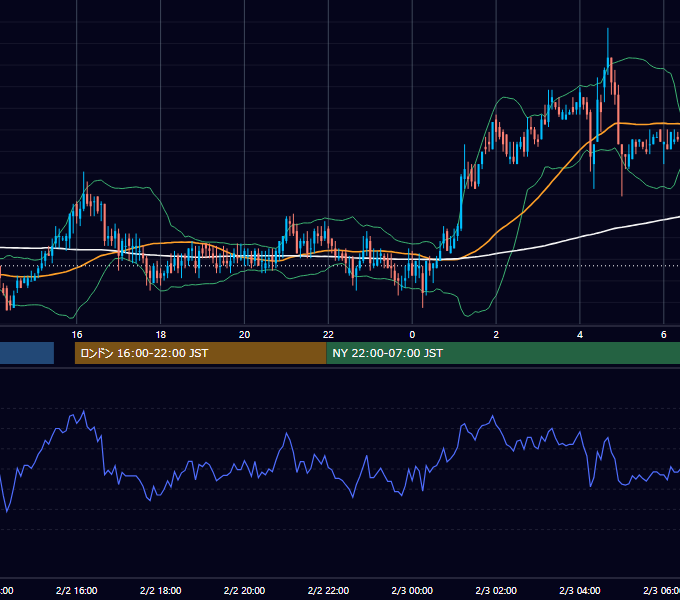This screenshot has width=680, height=600.
Task: Click the '4' hour label on chart axis
Action: point(580,335)
